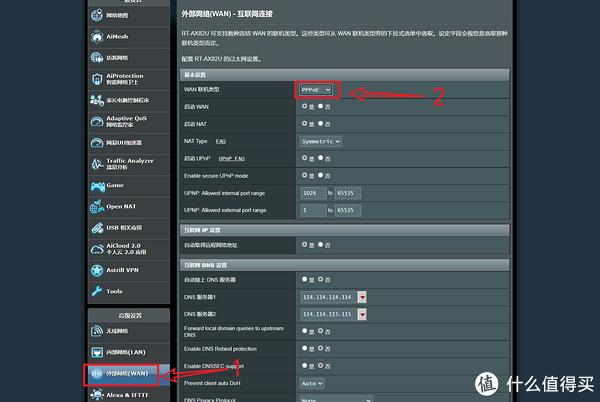This screenshot has height=402, width=600.
Task: Edit the UPnP external port start field
Action: (313, 210)
